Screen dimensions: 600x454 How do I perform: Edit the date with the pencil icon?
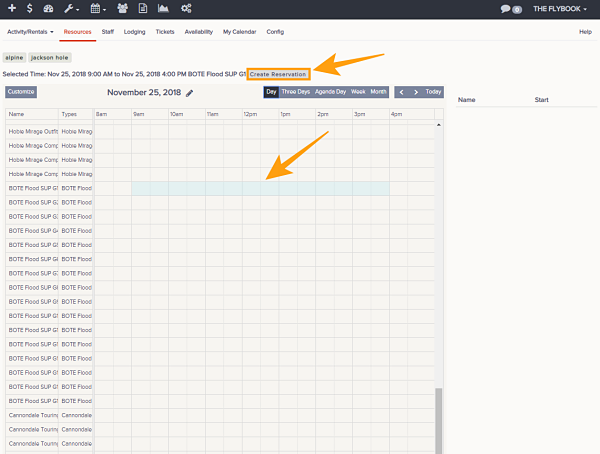coord(189,93)
